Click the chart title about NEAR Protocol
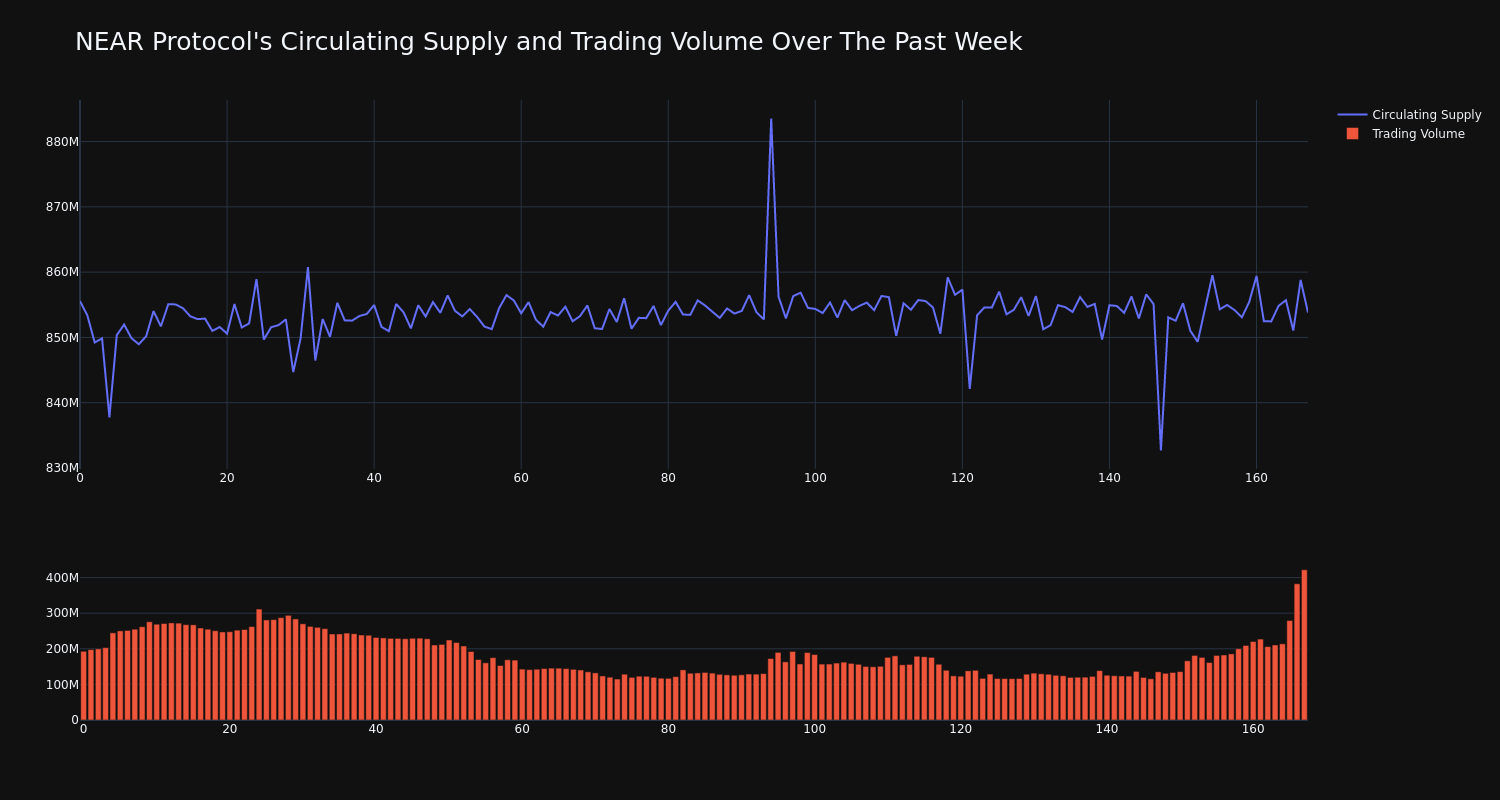Screen dimensions: 1500x800 point(548,42)
